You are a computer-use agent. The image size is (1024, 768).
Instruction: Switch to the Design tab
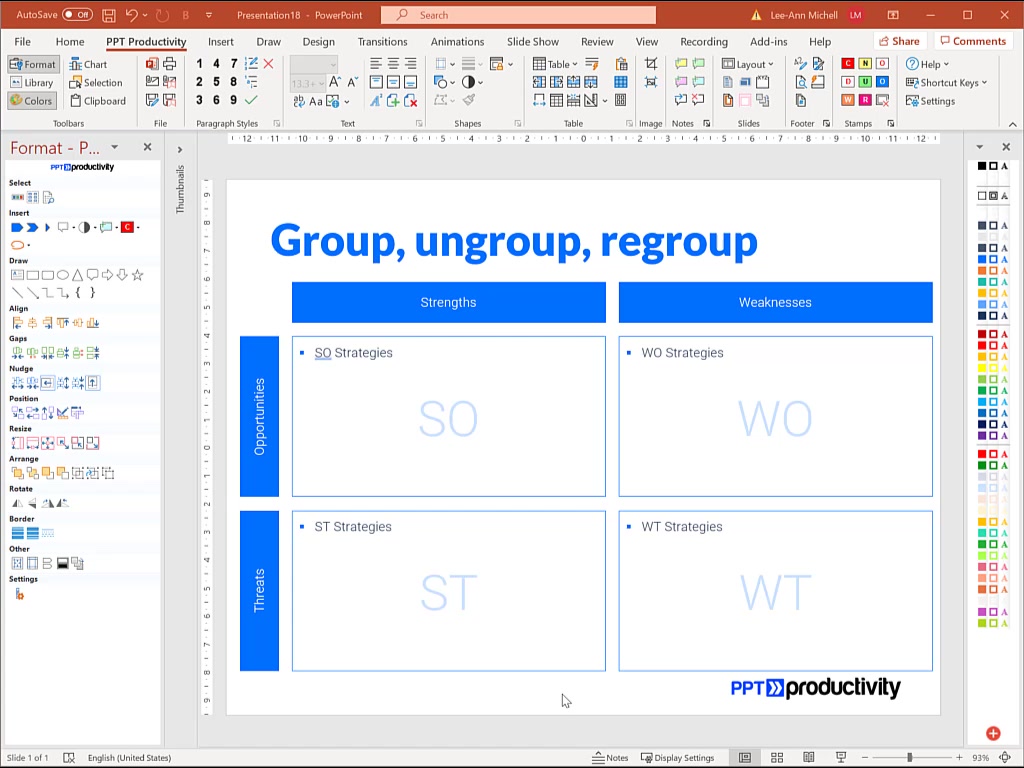(x=319, y=41)
